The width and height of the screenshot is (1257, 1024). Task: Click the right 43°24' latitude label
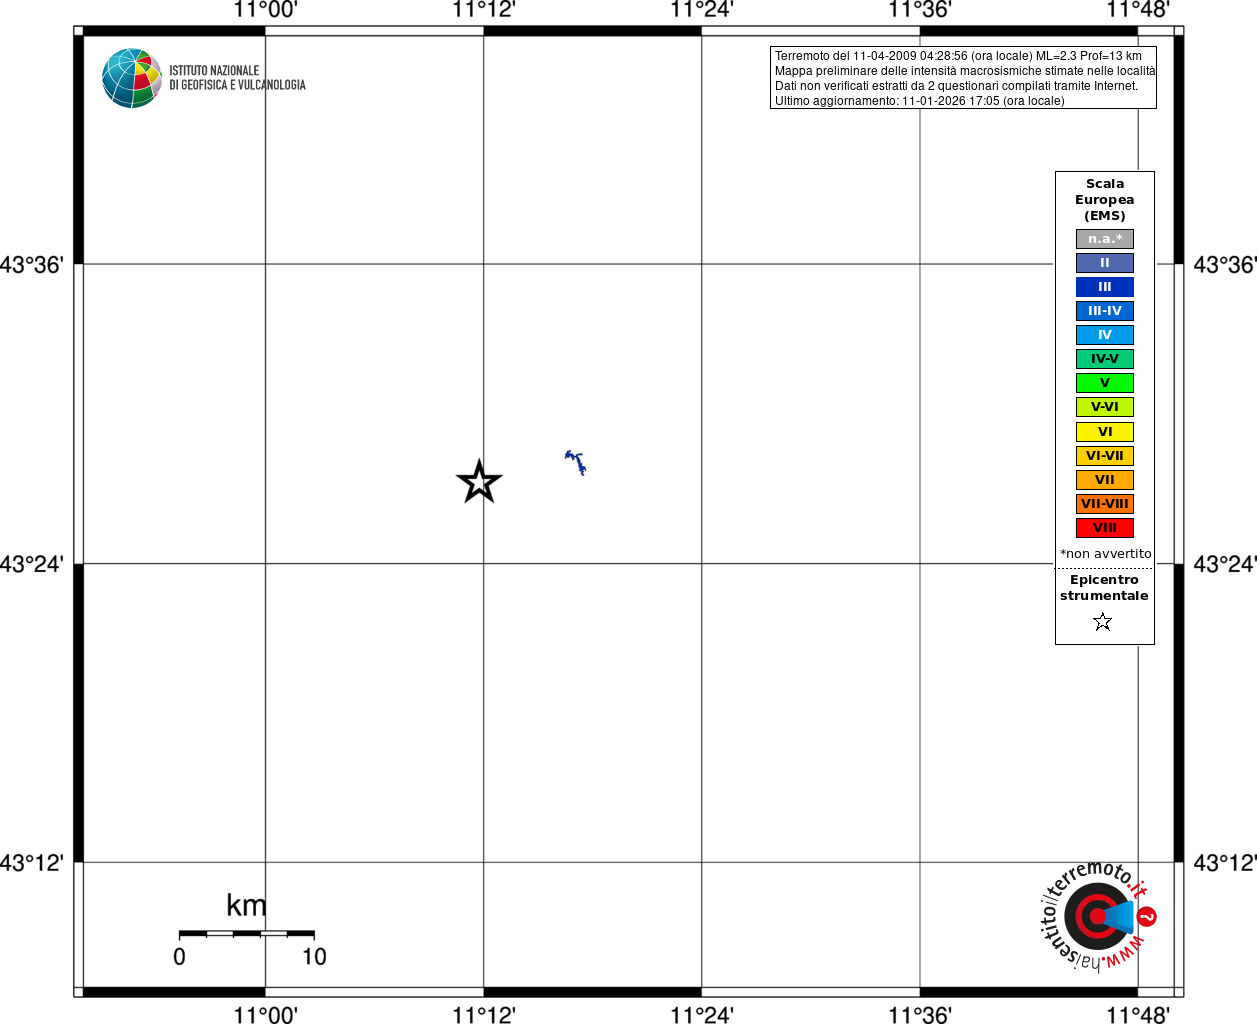pos(1225,564)
